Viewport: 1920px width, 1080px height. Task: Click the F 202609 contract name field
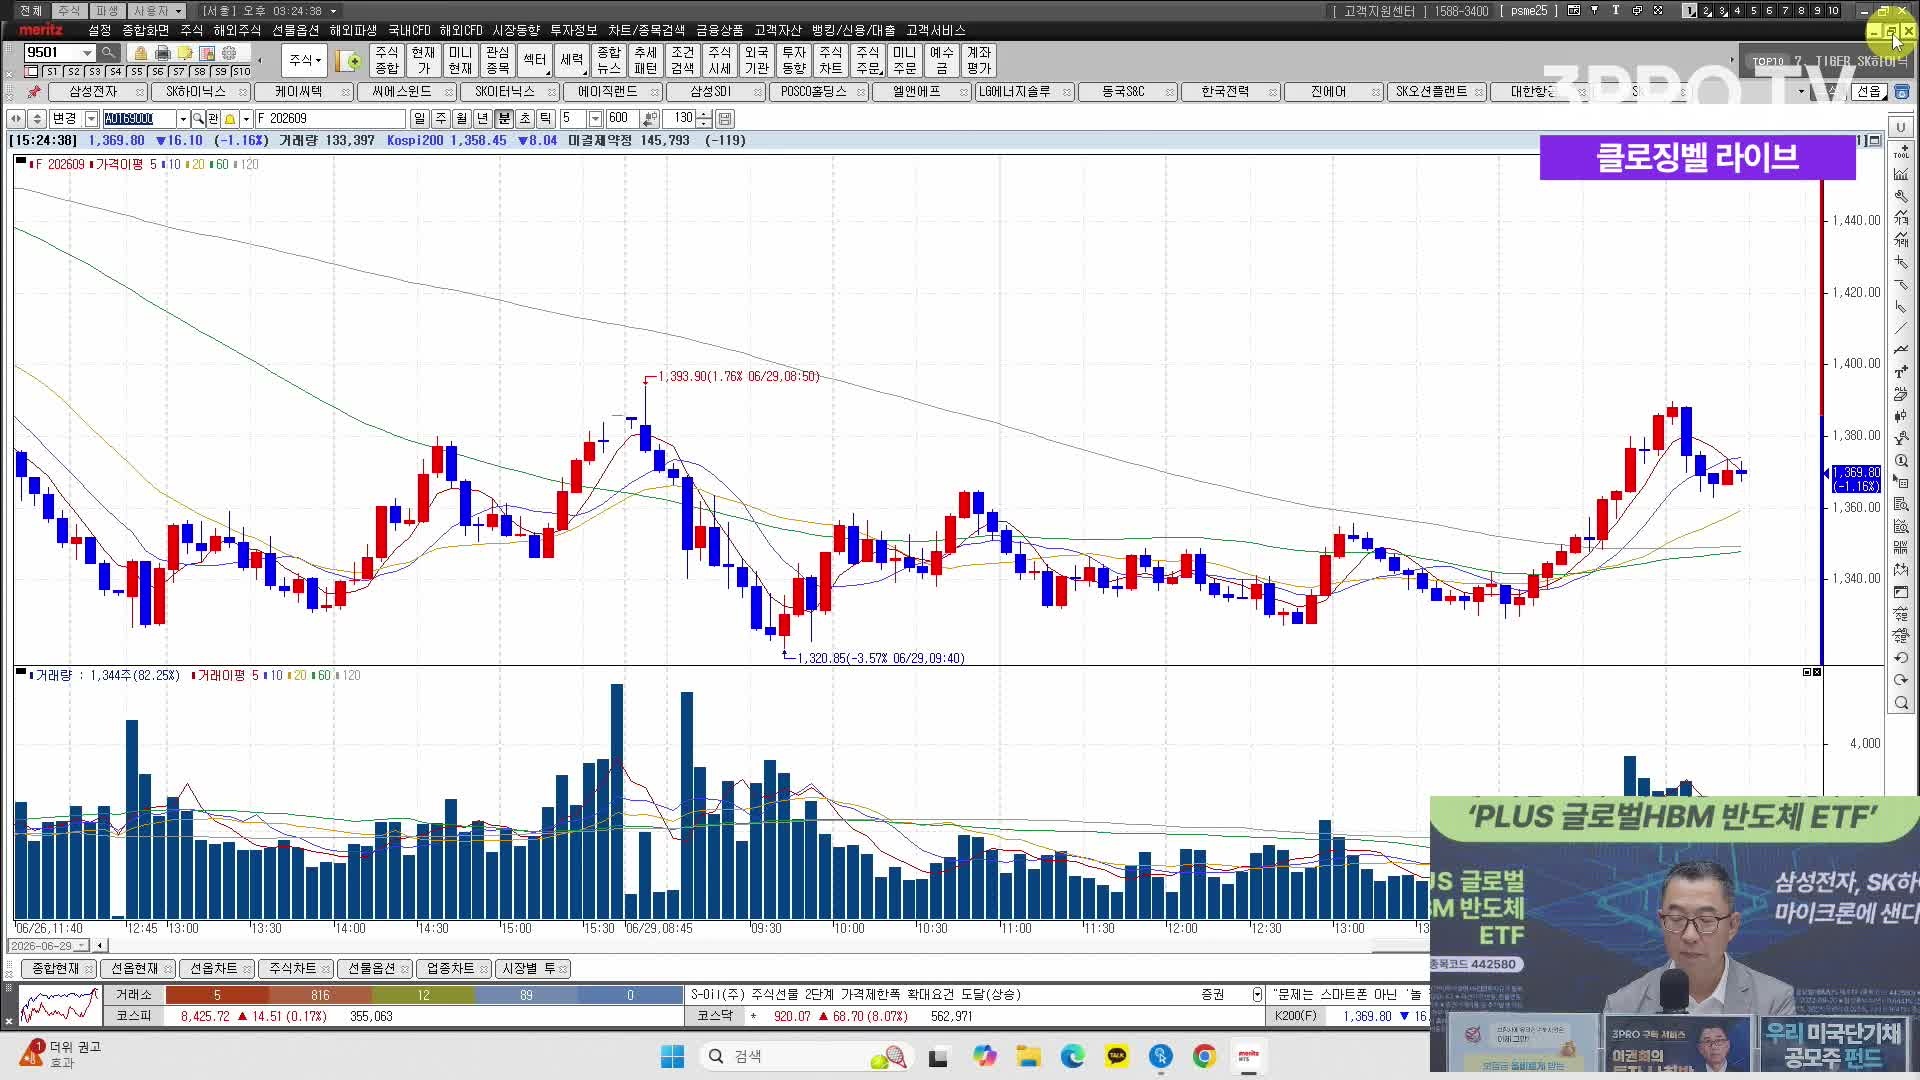pyautogui.click(x=330, y=118)
